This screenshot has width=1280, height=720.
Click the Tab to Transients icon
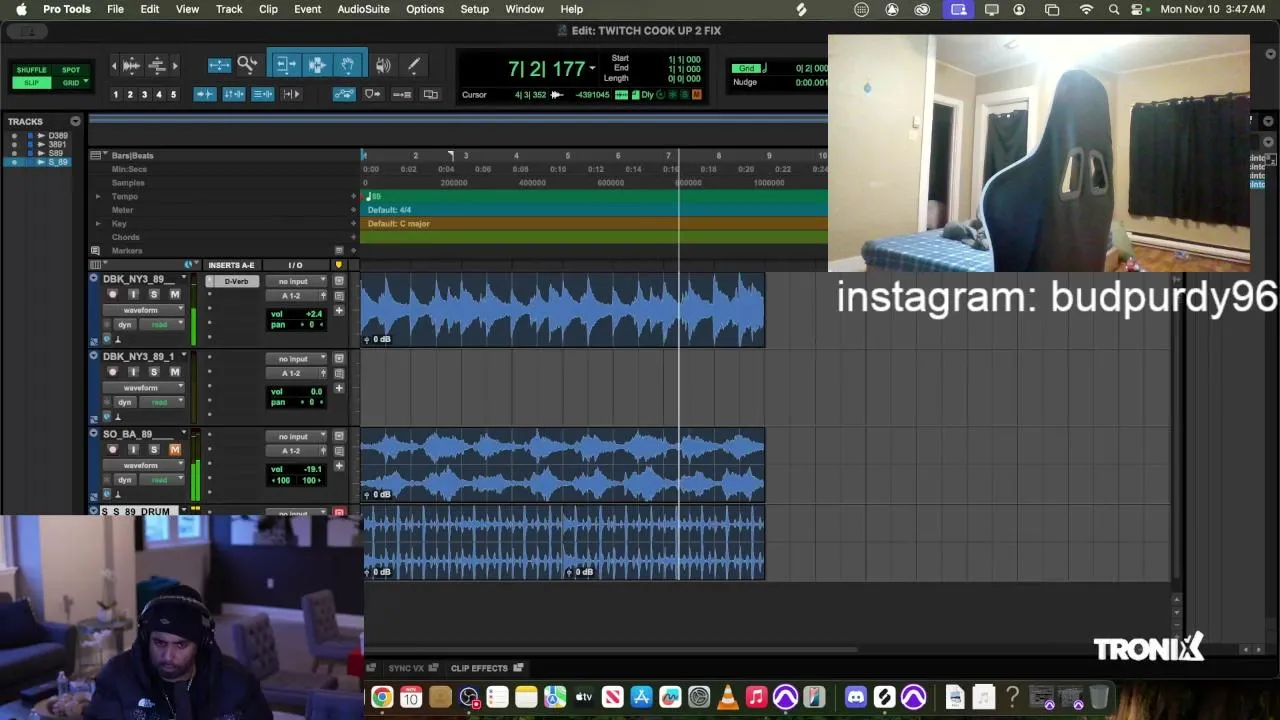tap(205, 94)
